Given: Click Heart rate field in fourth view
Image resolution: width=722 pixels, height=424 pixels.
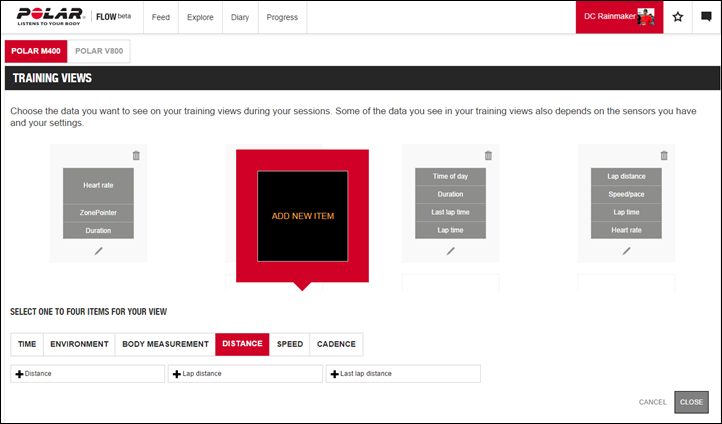Looking at the screenshot, I should (x=626, y=230).
